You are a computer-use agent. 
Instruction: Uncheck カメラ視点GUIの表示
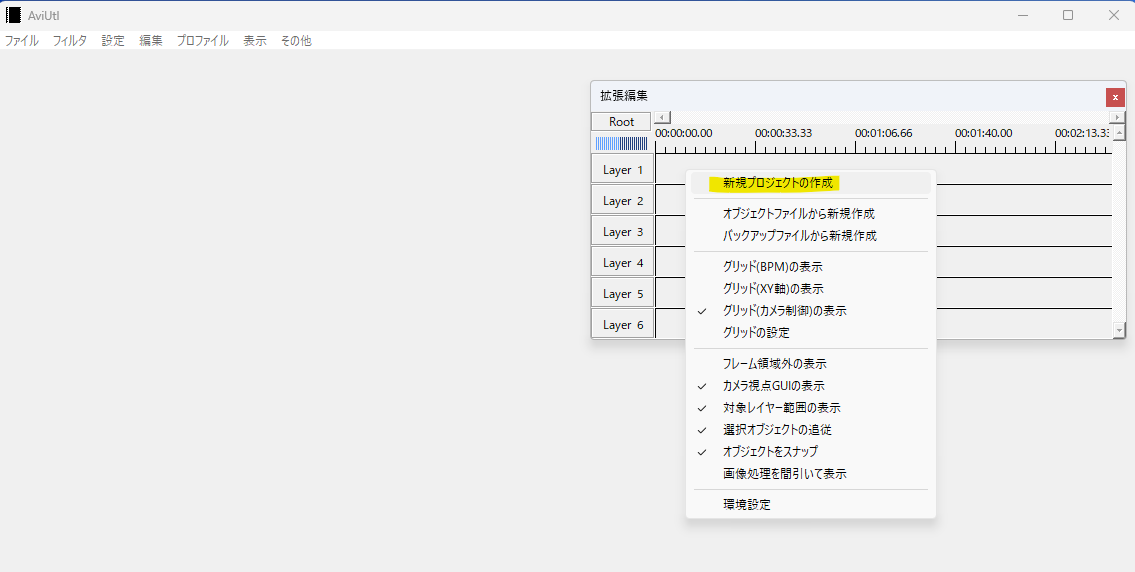[811, 386]
